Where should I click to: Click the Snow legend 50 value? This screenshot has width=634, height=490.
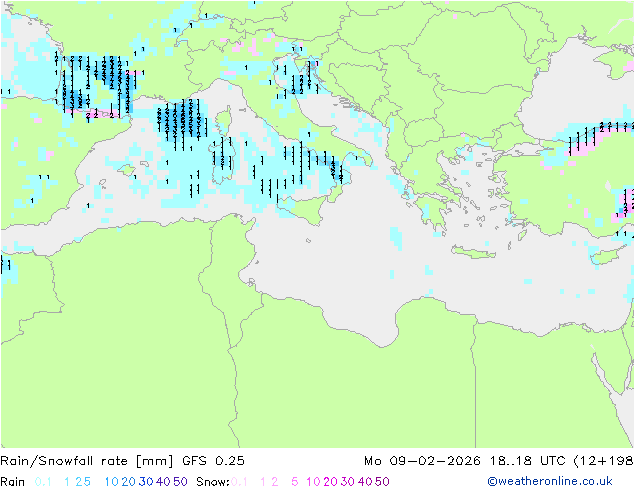click(x=383, y=482)
